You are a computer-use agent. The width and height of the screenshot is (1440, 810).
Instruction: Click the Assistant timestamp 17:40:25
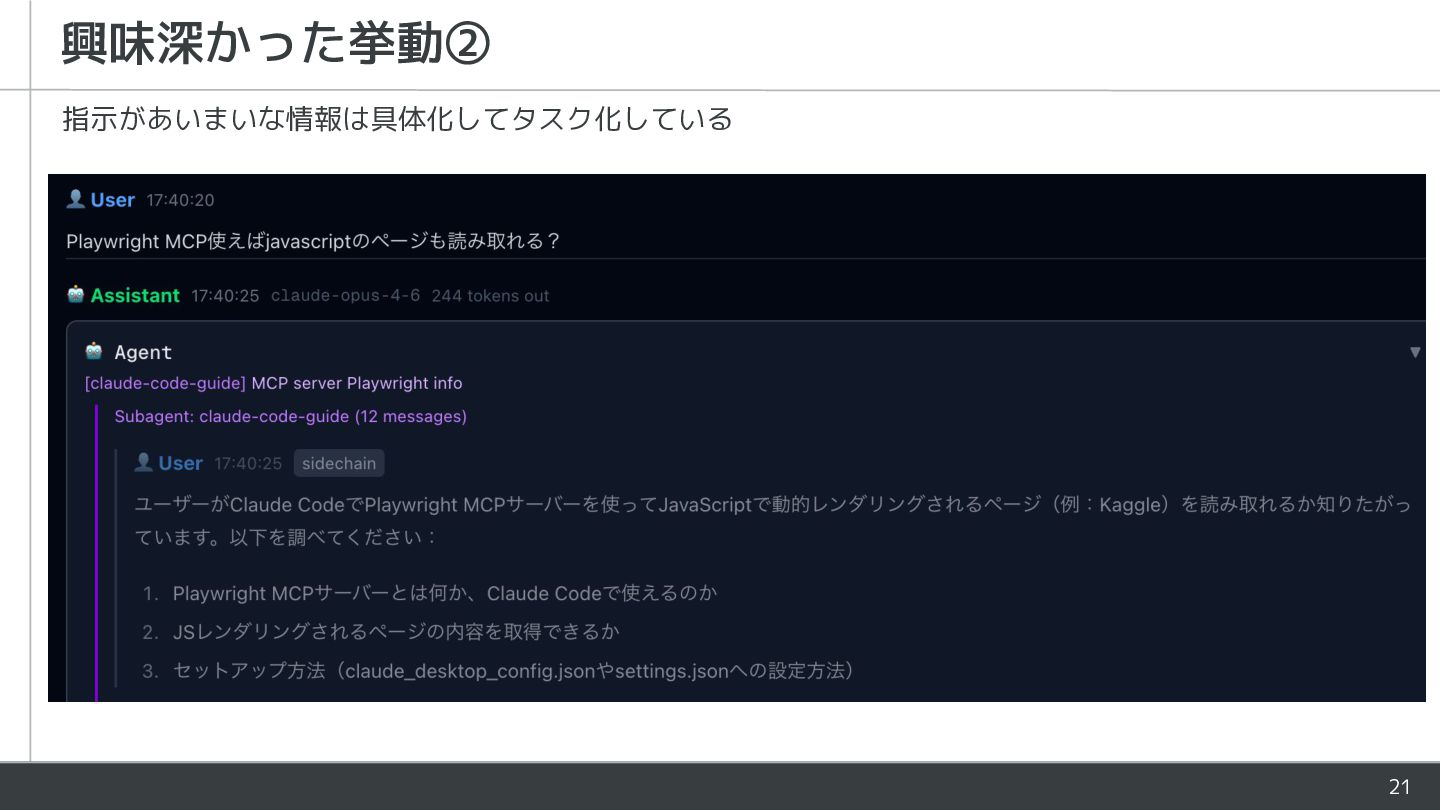(x=225, y=296)
